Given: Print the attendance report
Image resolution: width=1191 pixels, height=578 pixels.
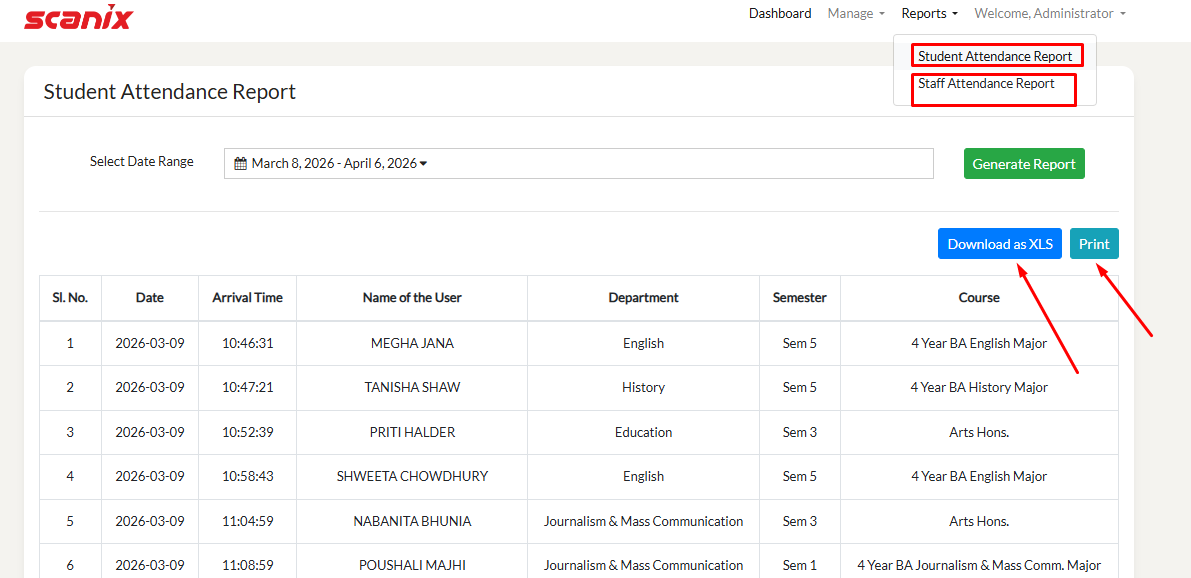Looking at the screenshot, I should [x=1094, y=244].
